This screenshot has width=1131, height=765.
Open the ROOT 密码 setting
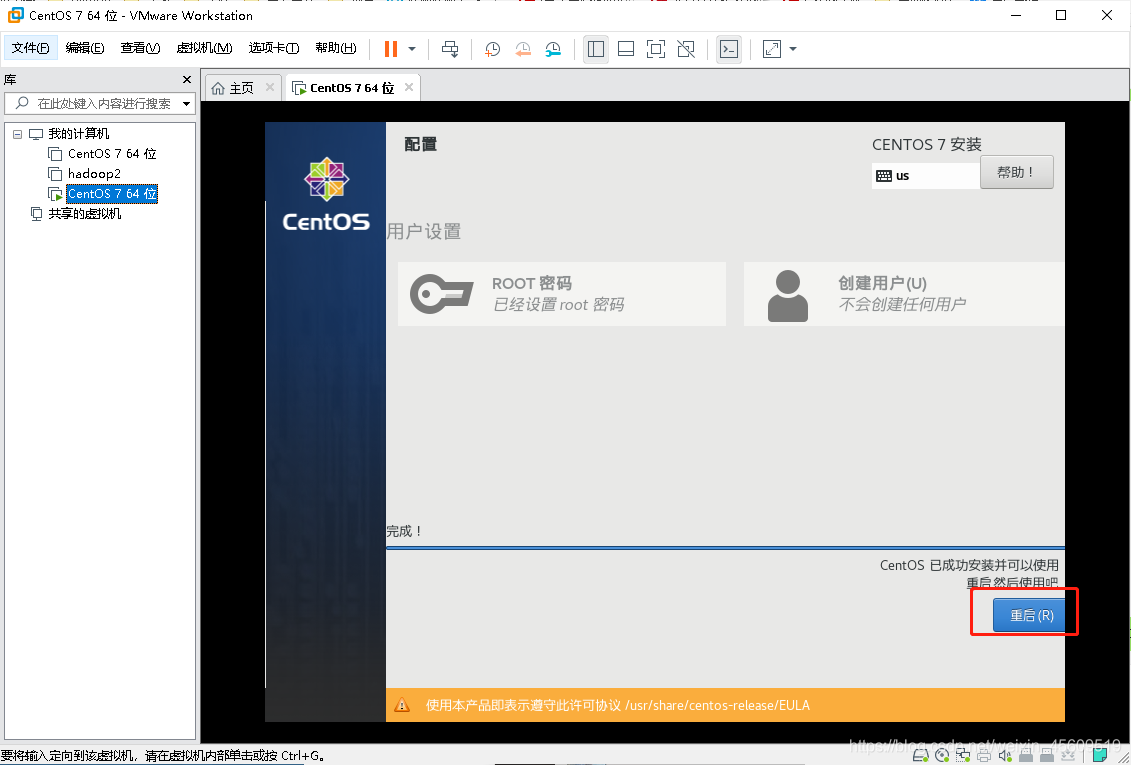[562, 294]
